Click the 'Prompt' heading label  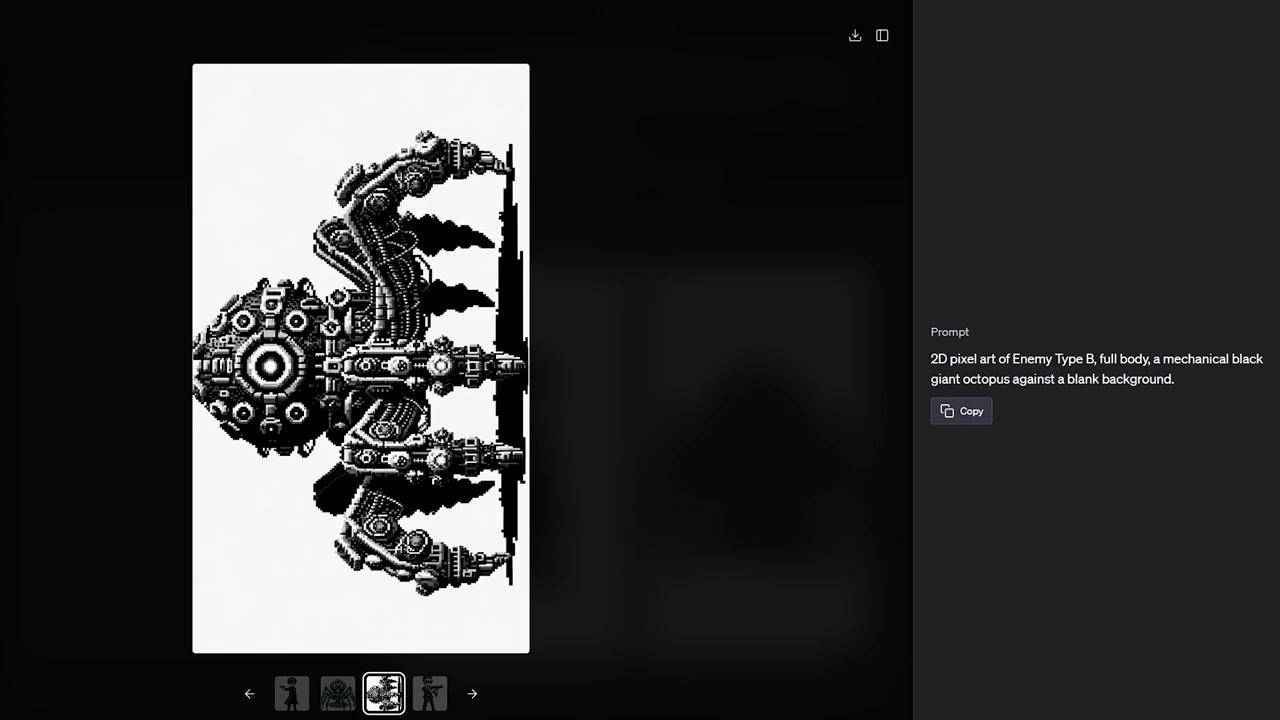(950, 332)
